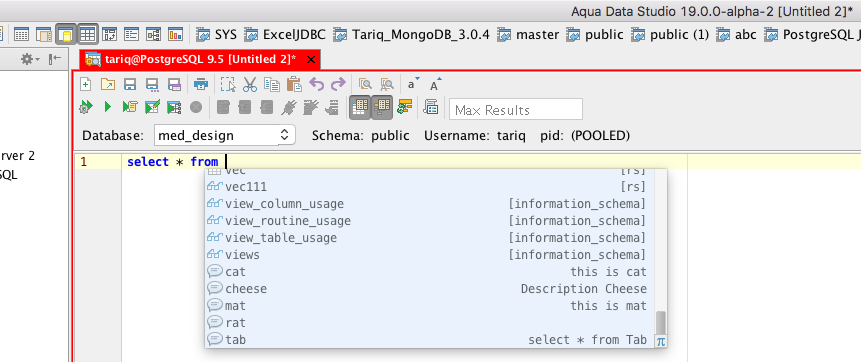Click inside the Max Results field
This screenshot has width=861, height=362.
pos(516,109)
